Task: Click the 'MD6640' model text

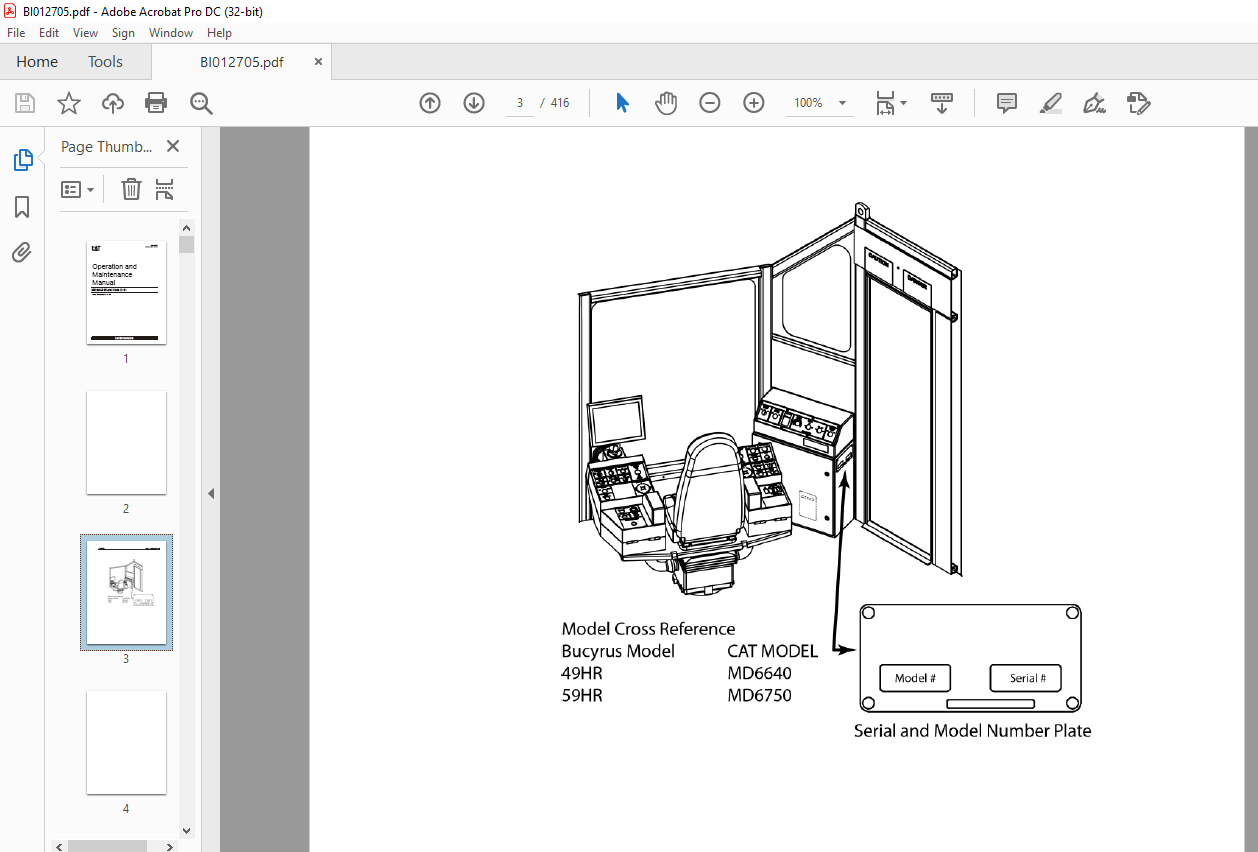Action: (x=759, y=673)
